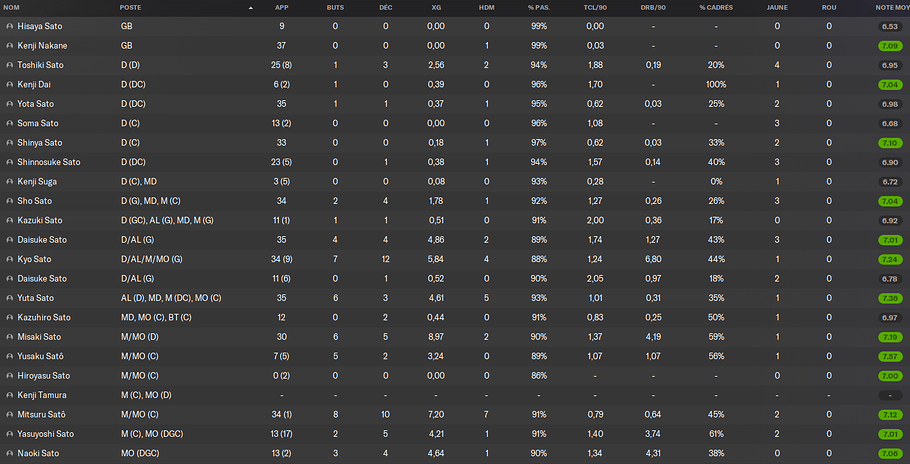Screen dimensions: 910x464
Task: Click the player icon next to Kenji Nakane
Action: click(x=9, y=46)
